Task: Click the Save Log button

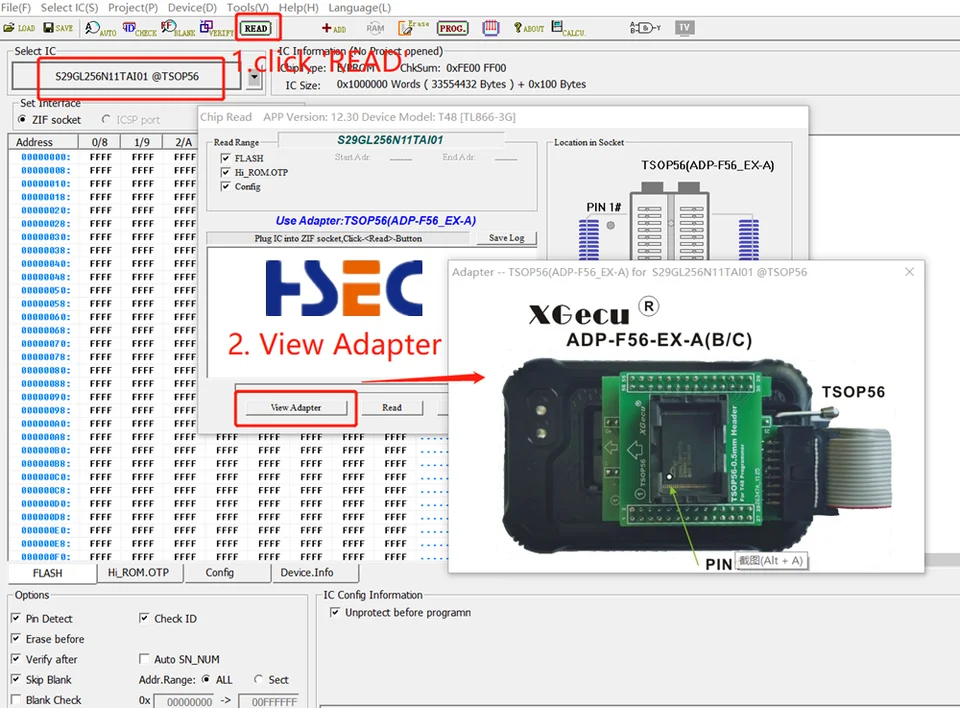Action: (x=506, y=238)
